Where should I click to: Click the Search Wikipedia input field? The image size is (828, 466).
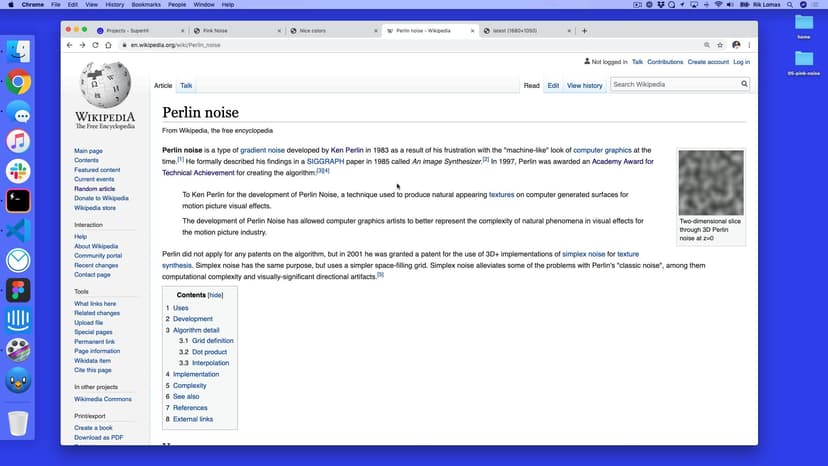tap(675, 85)
